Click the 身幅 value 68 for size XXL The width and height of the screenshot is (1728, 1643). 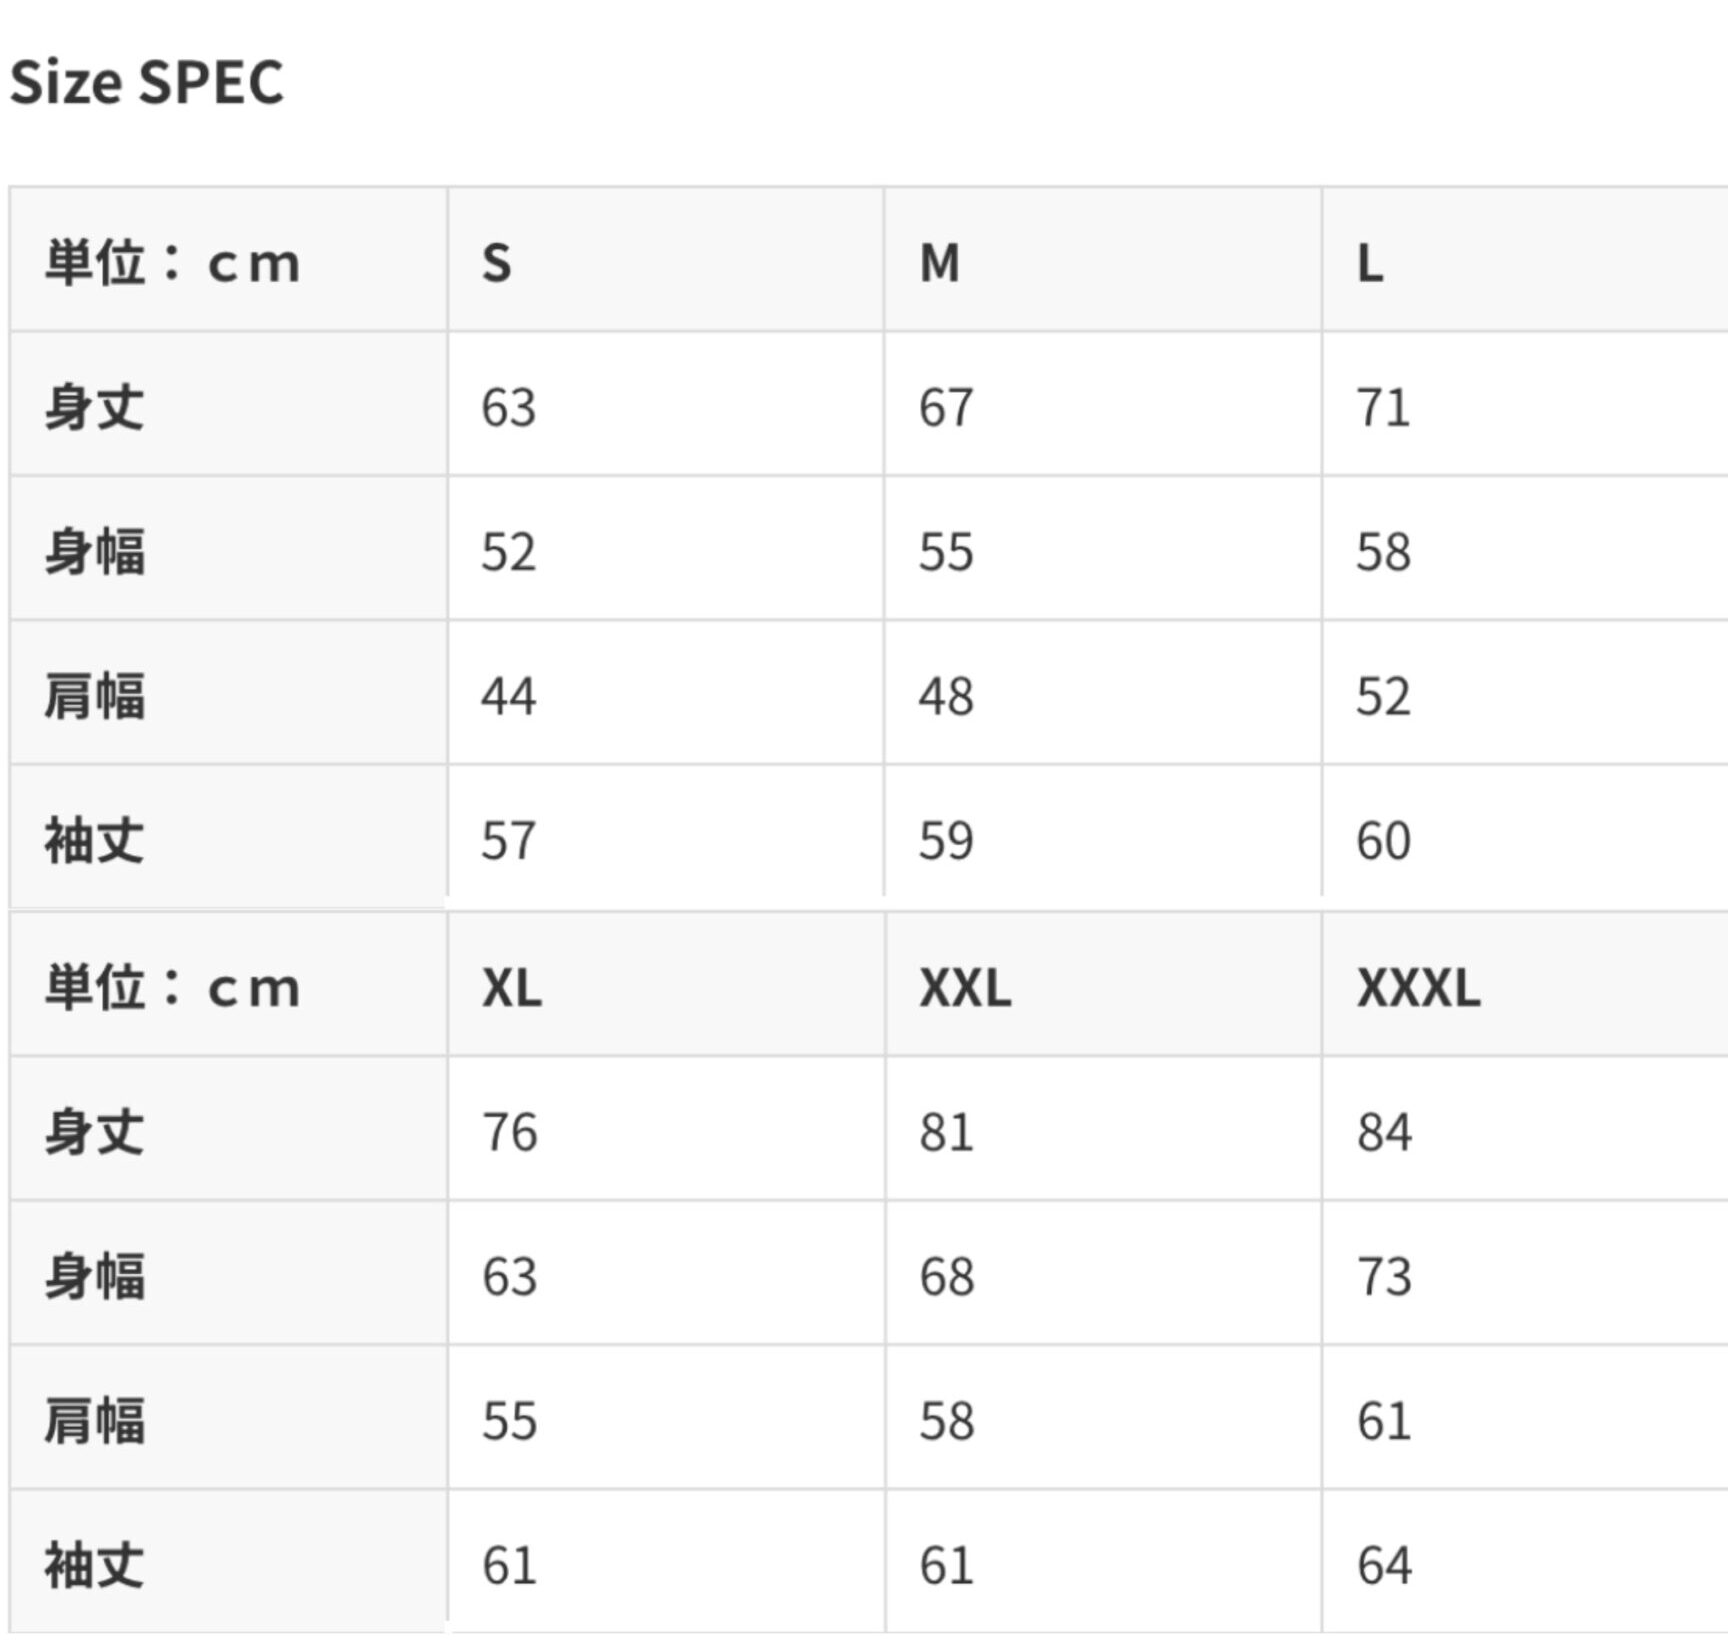tap(946, 1276)
